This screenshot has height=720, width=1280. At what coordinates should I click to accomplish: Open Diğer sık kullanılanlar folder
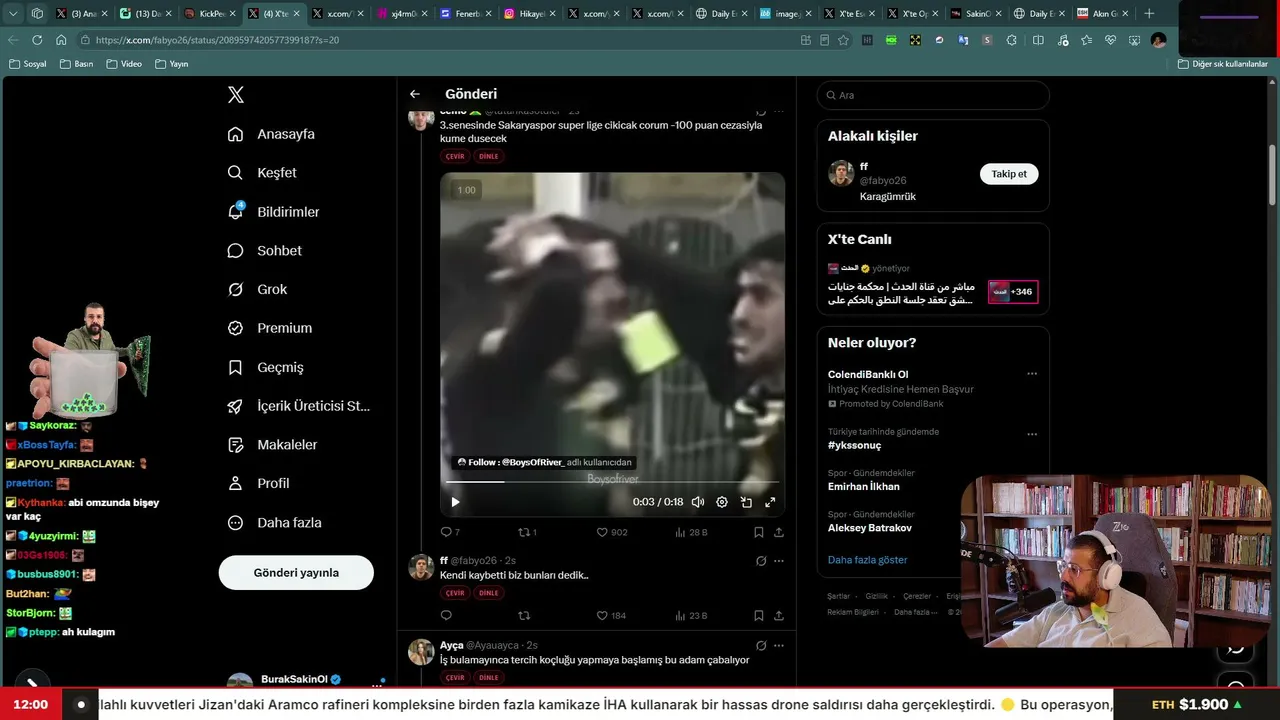(x=1222, y=64)
